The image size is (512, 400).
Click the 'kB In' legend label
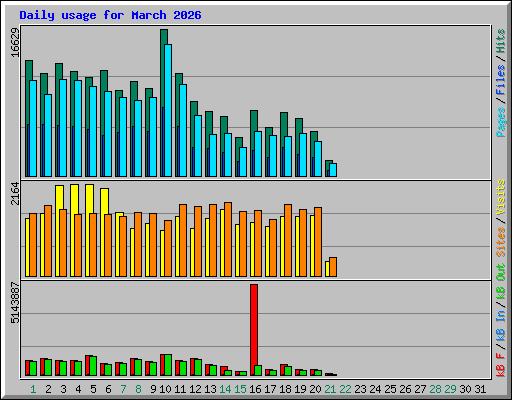click(x=501, y=326)
